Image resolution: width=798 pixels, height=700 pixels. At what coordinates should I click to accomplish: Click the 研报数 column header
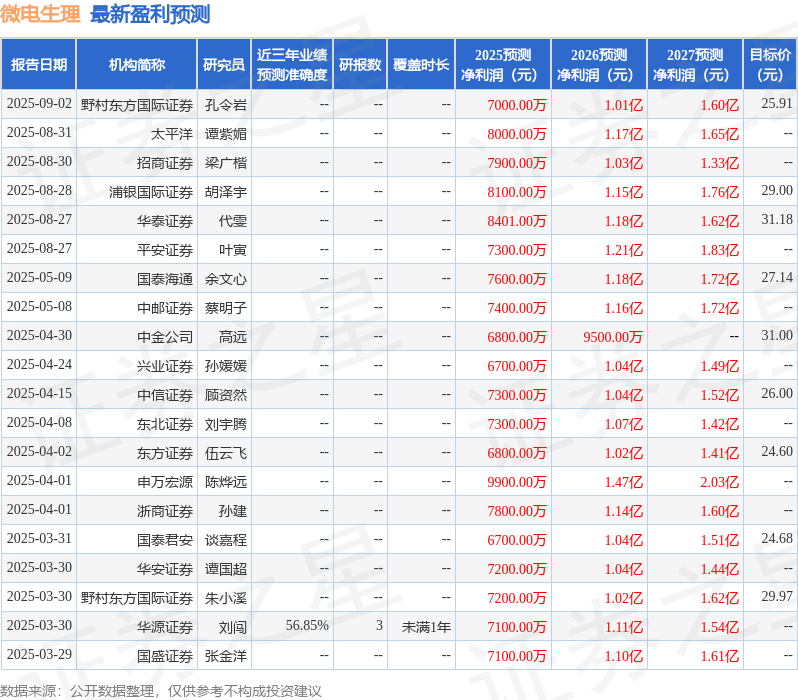click(360, 65)
